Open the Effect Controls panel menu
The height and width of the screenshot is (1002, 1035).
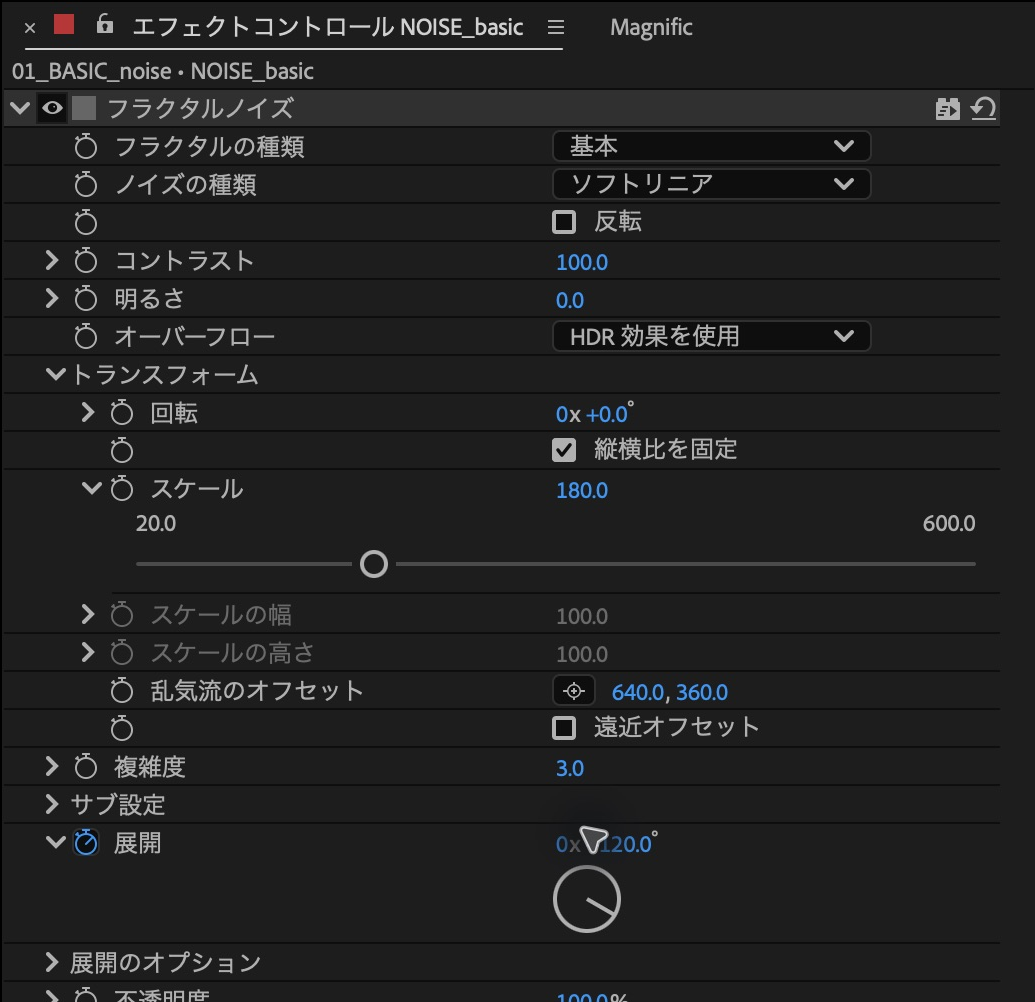click(x=556, y=27)
